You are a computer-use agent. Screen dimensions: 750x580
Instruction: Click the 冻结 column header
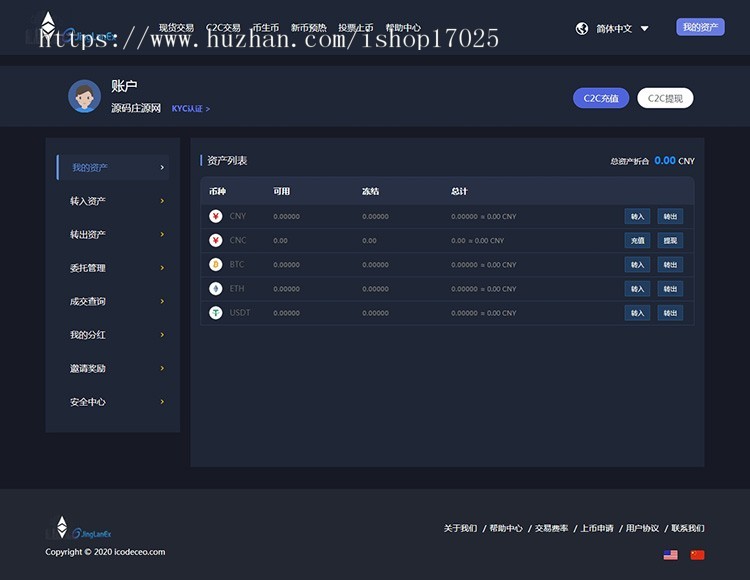pyautogui.click(x=370, y=191)
